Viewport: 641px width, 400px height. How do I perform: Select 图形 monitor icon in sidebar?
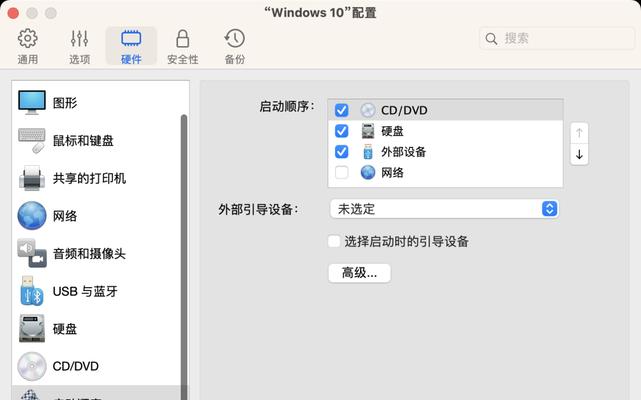click(32, 103)
